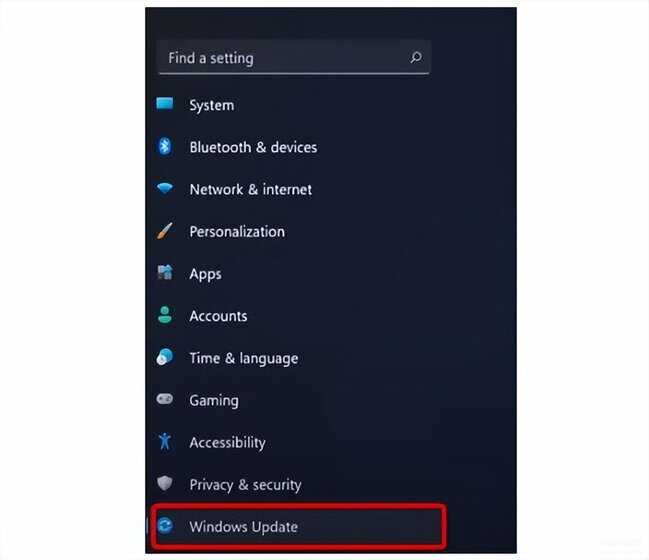Click the Bluetooth icon
This screenshot has height=560, width=649.
tap(165, 146)
